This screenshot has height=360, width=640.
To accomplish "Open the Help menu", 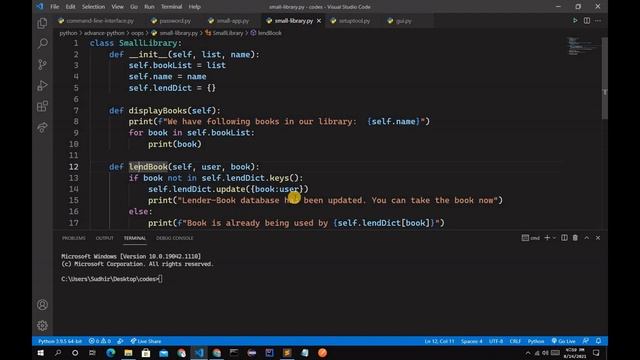I will point(194,7).
